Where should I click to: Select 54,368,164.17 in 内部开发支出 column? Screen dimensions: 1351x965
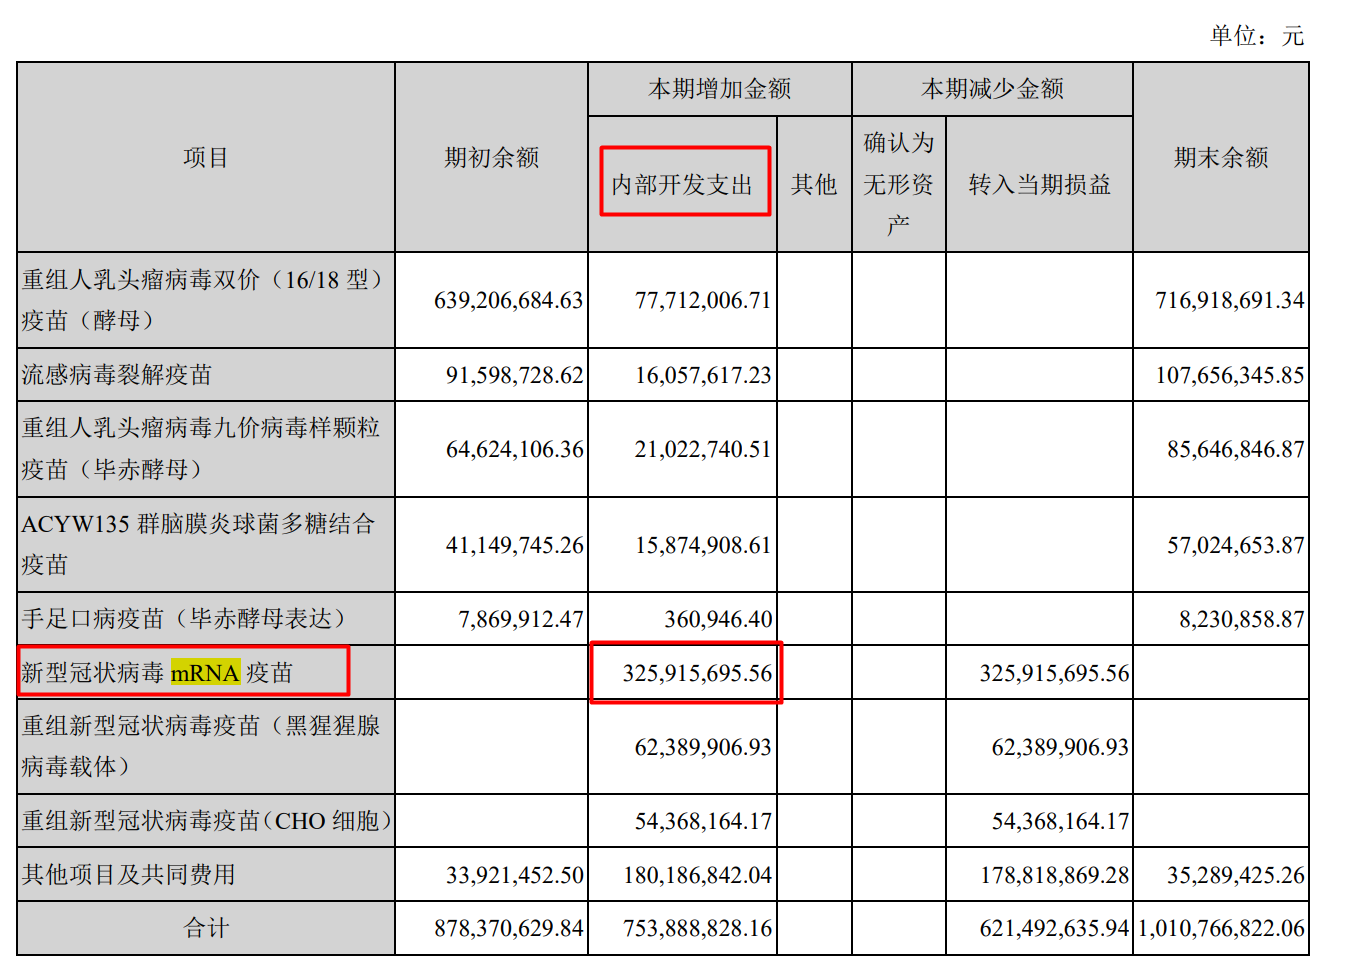[x=703, y=821]
